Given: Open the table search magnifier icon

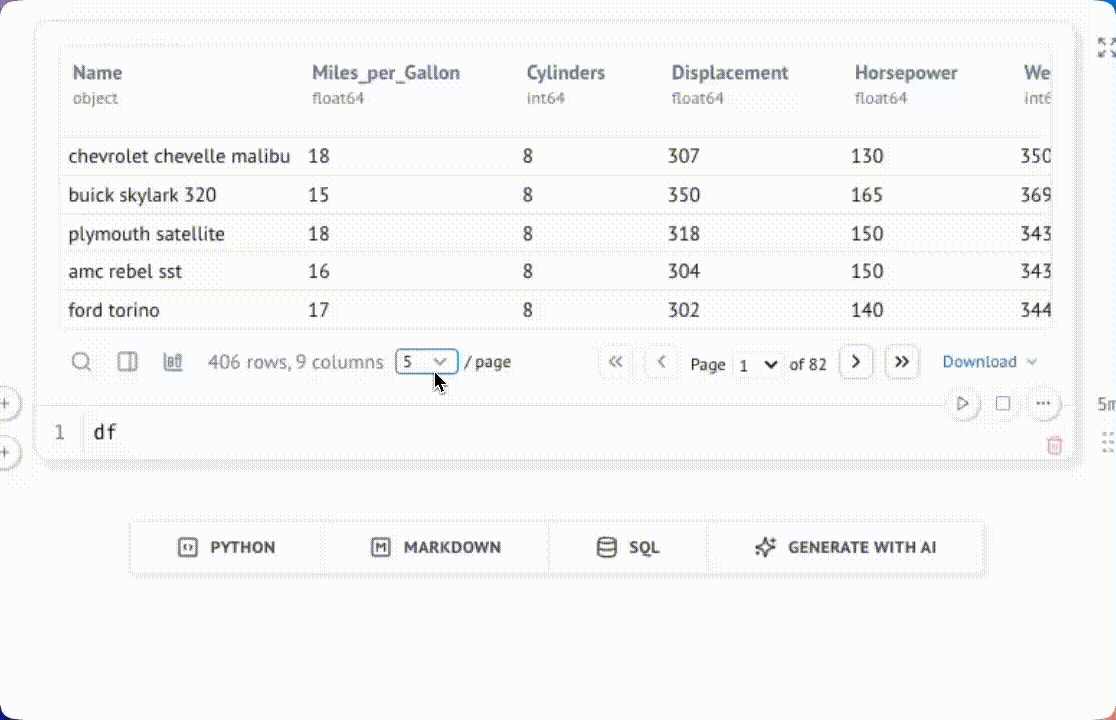Looking at the screenshot, I should (81, 362).
